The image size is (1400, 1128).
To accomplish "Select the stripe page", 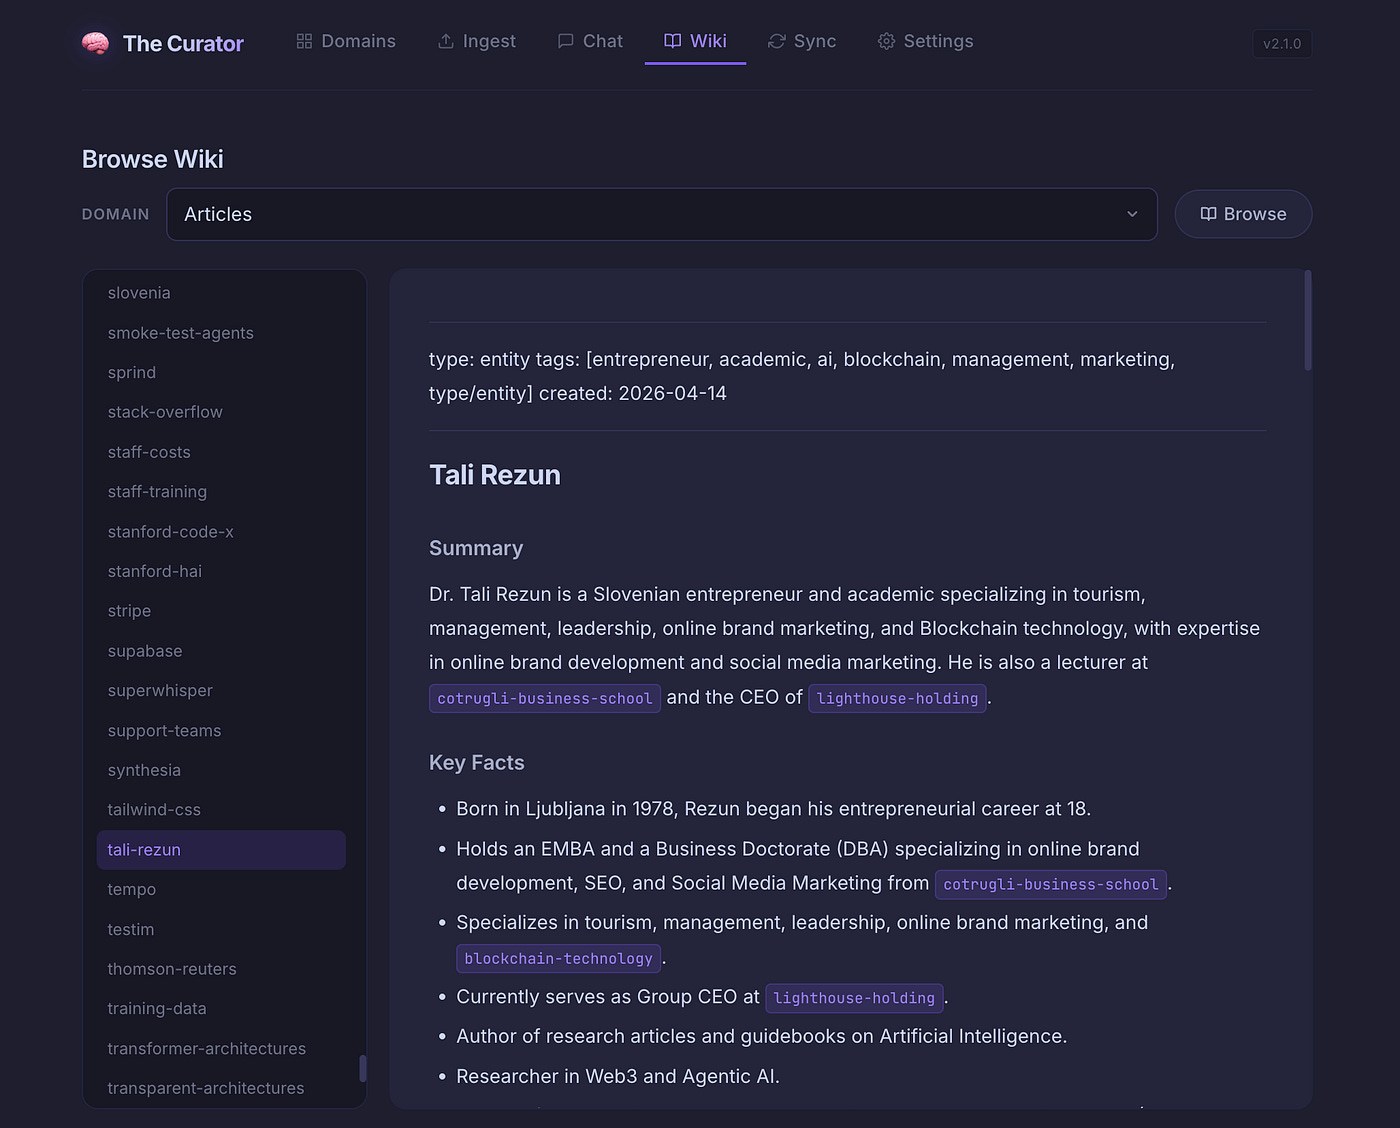I will [x=221, y=611].
